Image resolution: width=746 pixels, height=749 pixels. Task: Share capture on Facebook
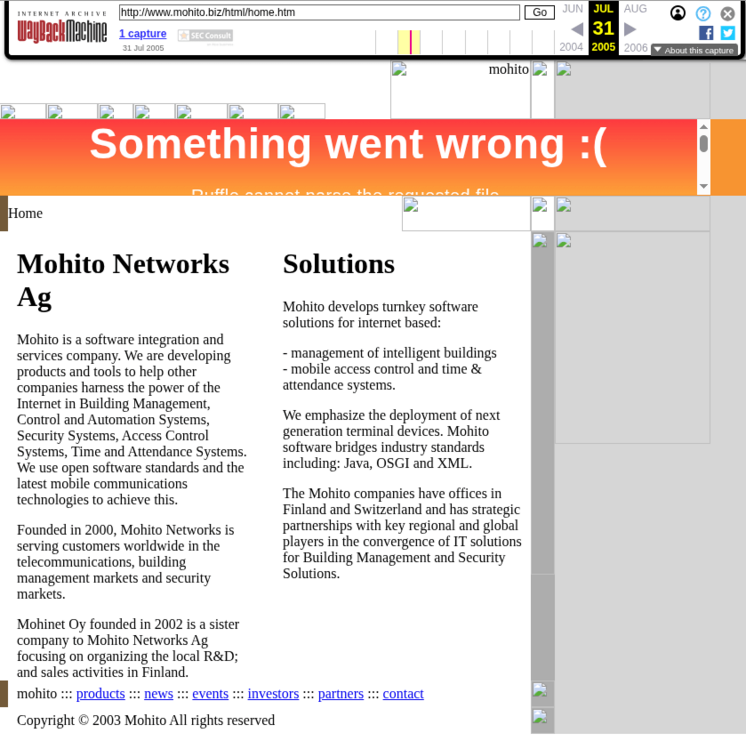(x=706, y=33)
